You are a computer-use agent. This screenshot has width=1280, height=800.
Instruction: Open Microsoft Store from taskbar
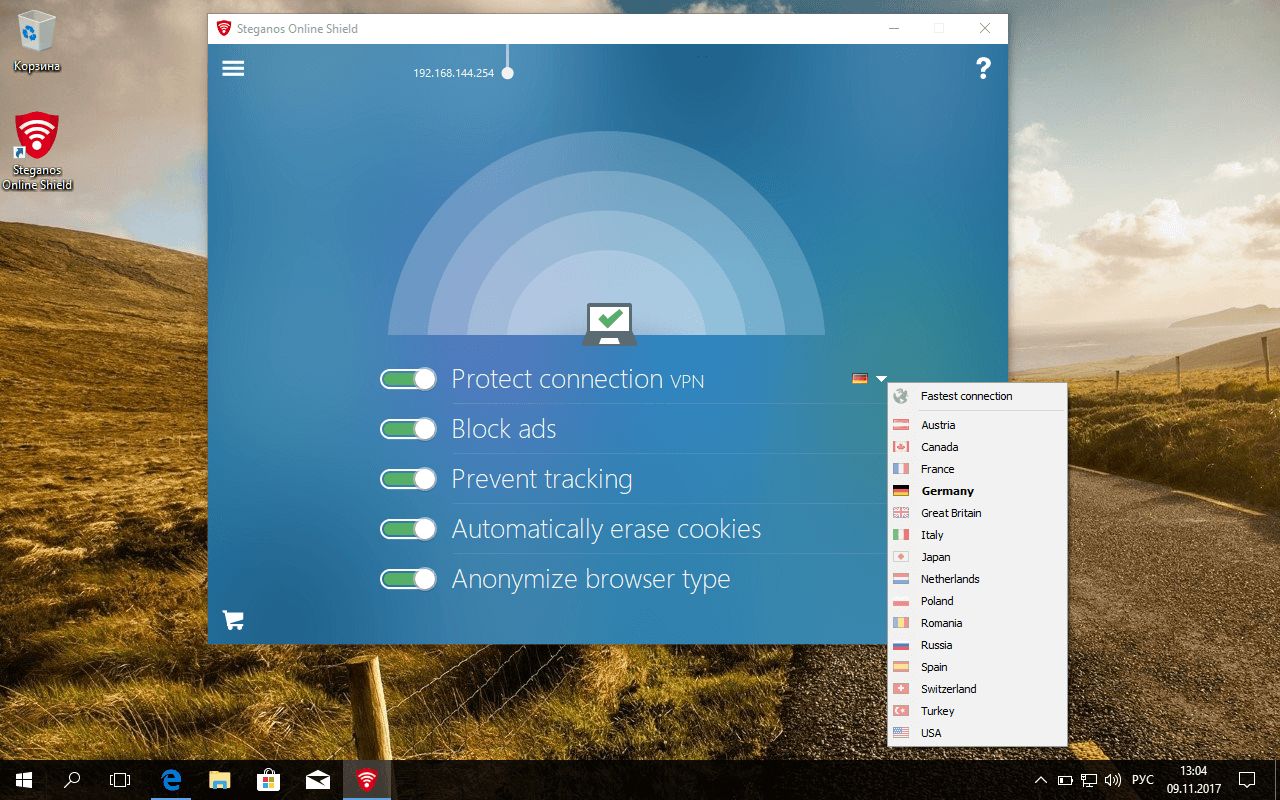tap(268, 780)
